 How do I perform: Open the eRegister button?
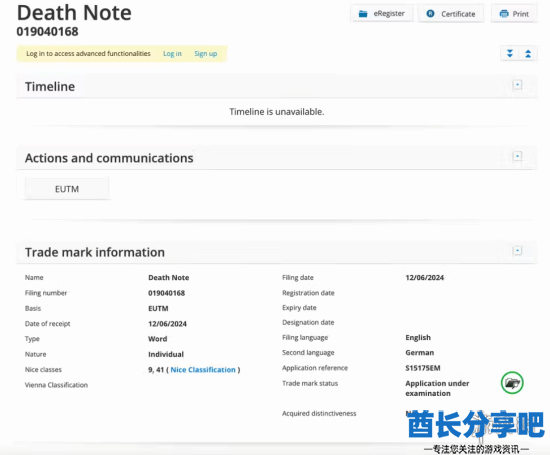coord(382,14)
